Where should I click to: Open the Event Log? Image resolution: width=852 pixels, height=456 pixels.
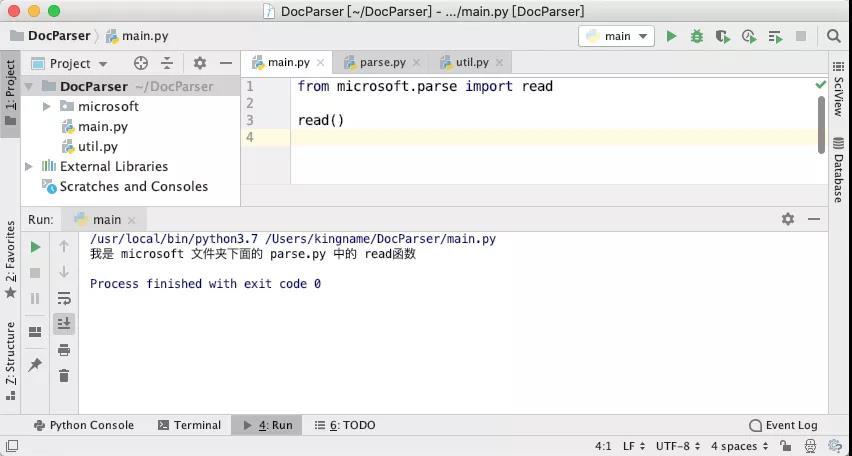coord(783,426)
